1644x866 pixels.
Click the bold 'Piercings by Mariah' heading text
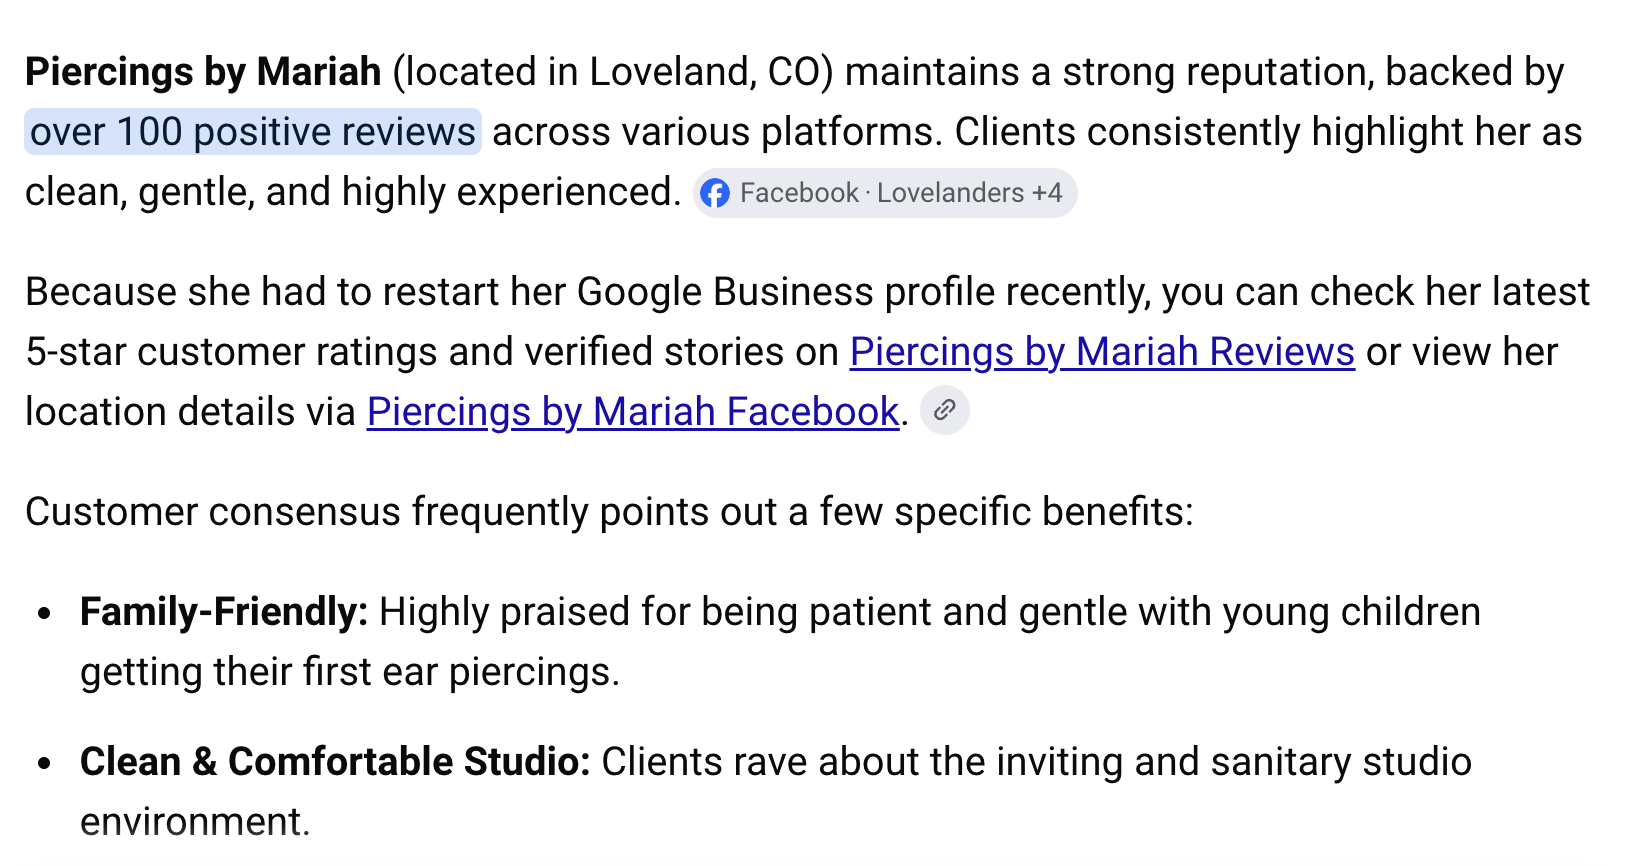click(x=203, y=72)
